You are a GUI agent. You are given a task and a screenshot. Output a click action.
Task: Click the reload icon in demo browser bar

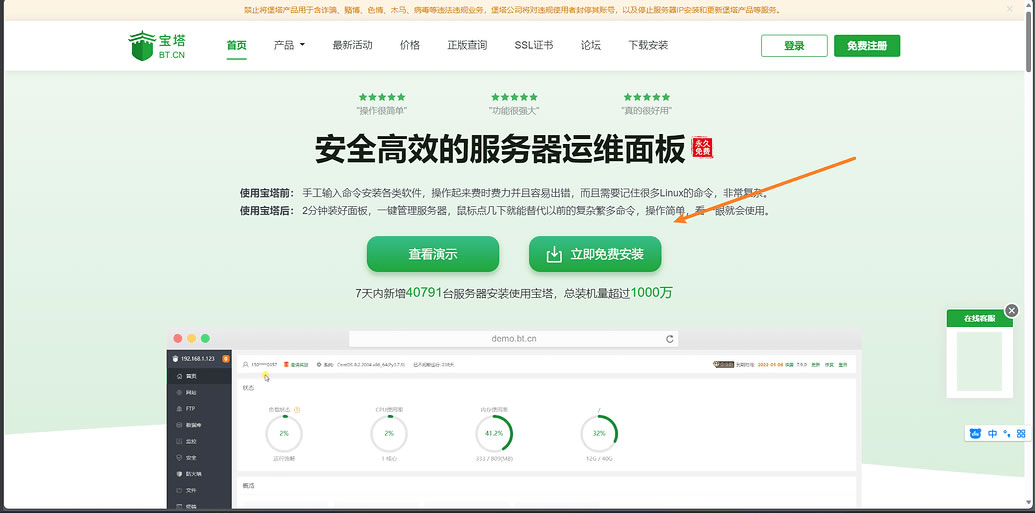(669, 339)
